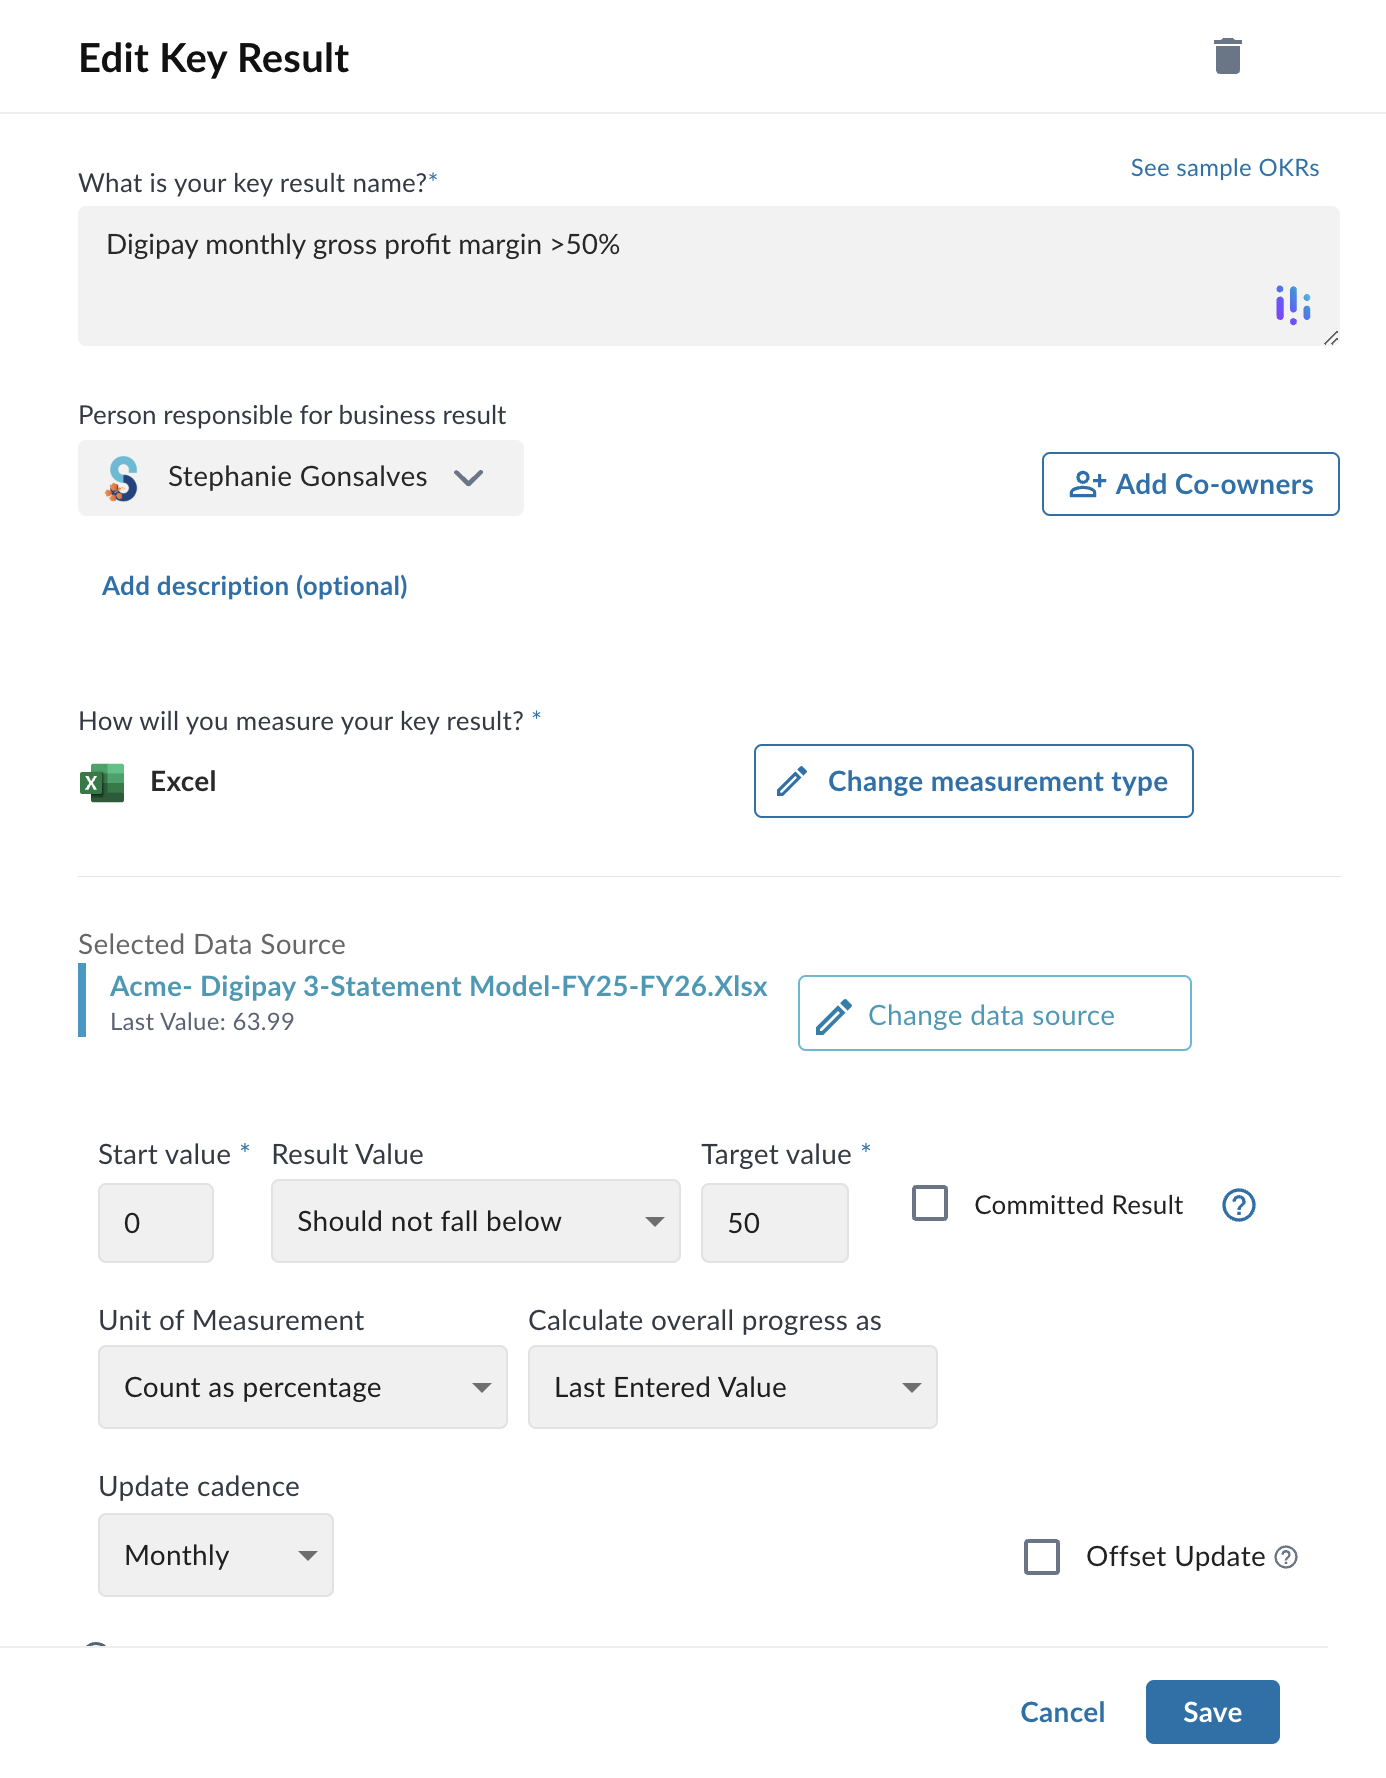Expand the responsible person selector
Screen dimensions: 1386x1778
click(301, 478)
